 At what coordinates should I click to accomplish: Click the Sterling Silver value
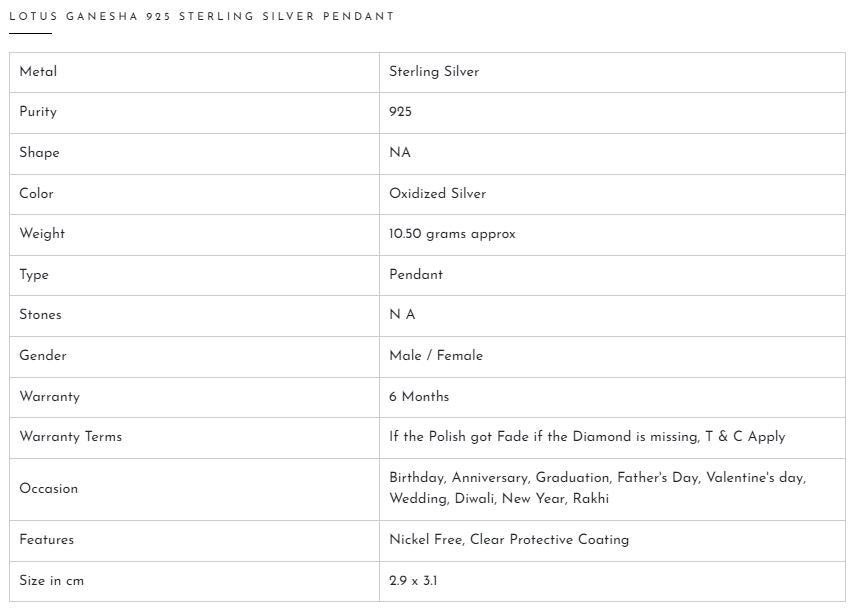434,71
